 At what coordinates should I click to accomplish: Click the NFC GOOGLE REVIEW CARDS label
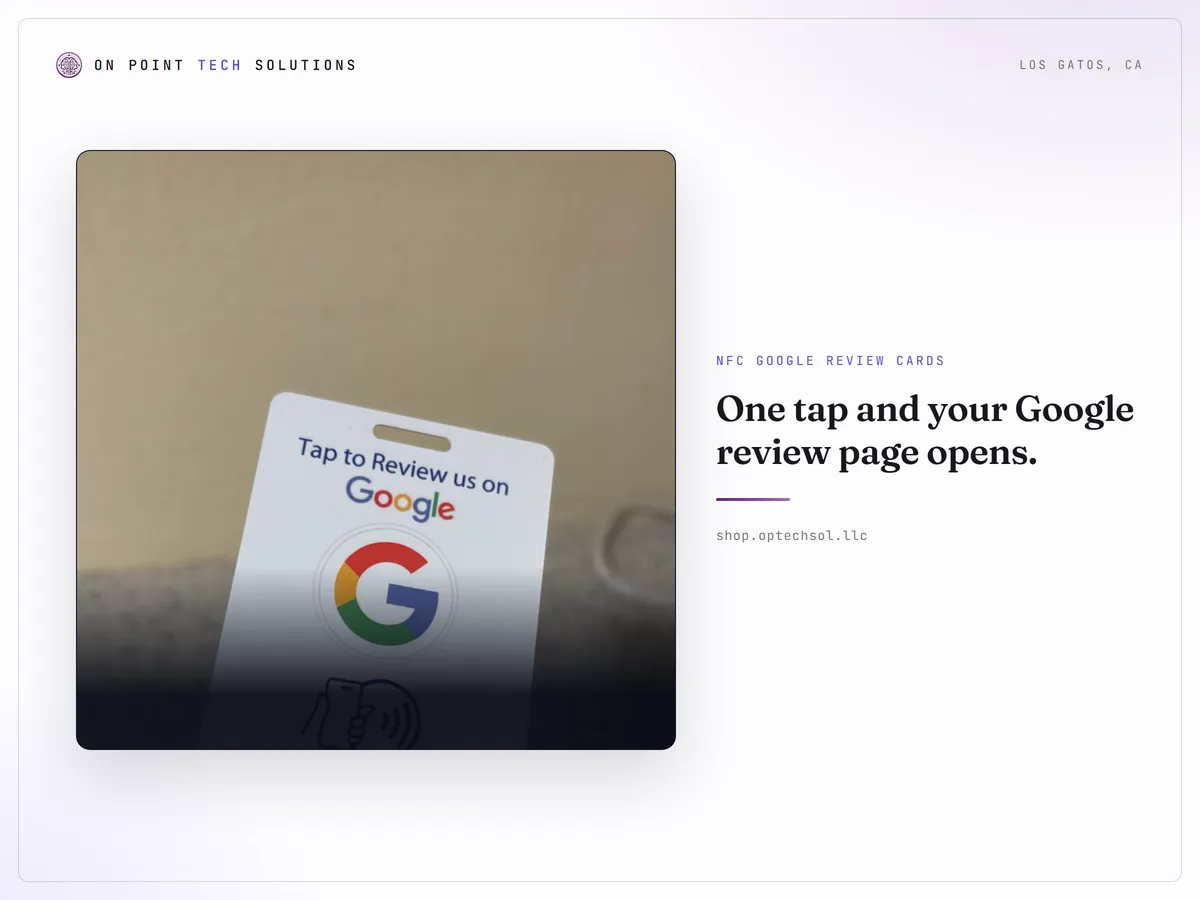point(830,360)
